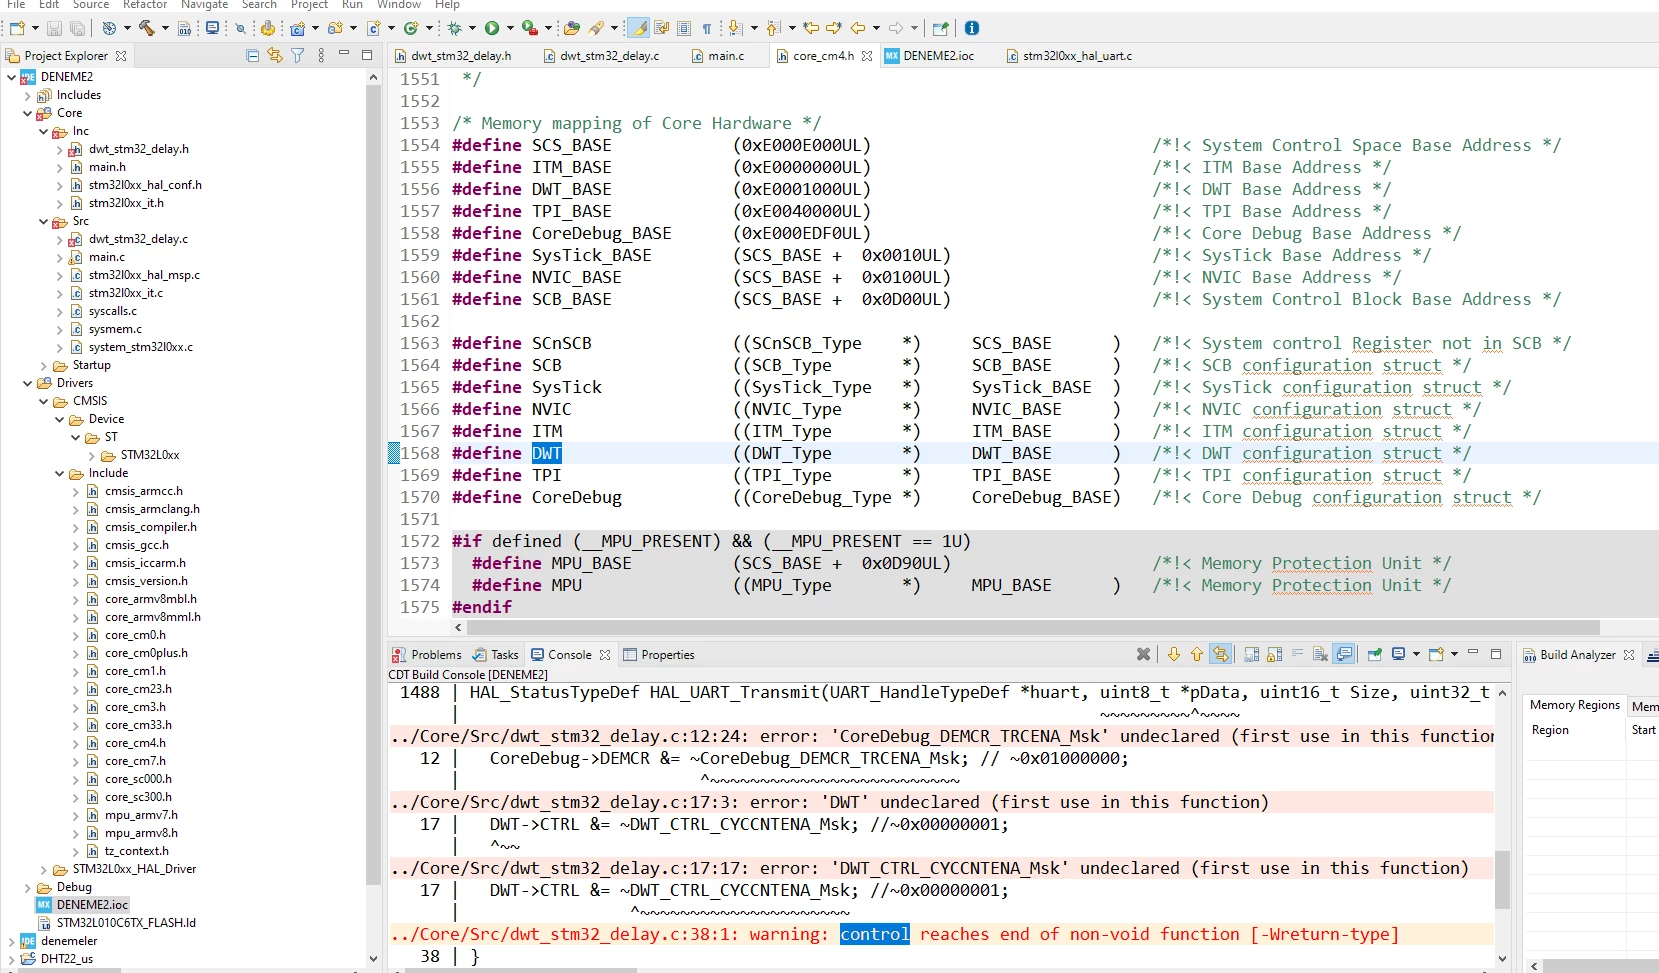Click the Debug bug icon in toolbar
The width and height of the screenshot is (1659, 973).
(455, 28)
